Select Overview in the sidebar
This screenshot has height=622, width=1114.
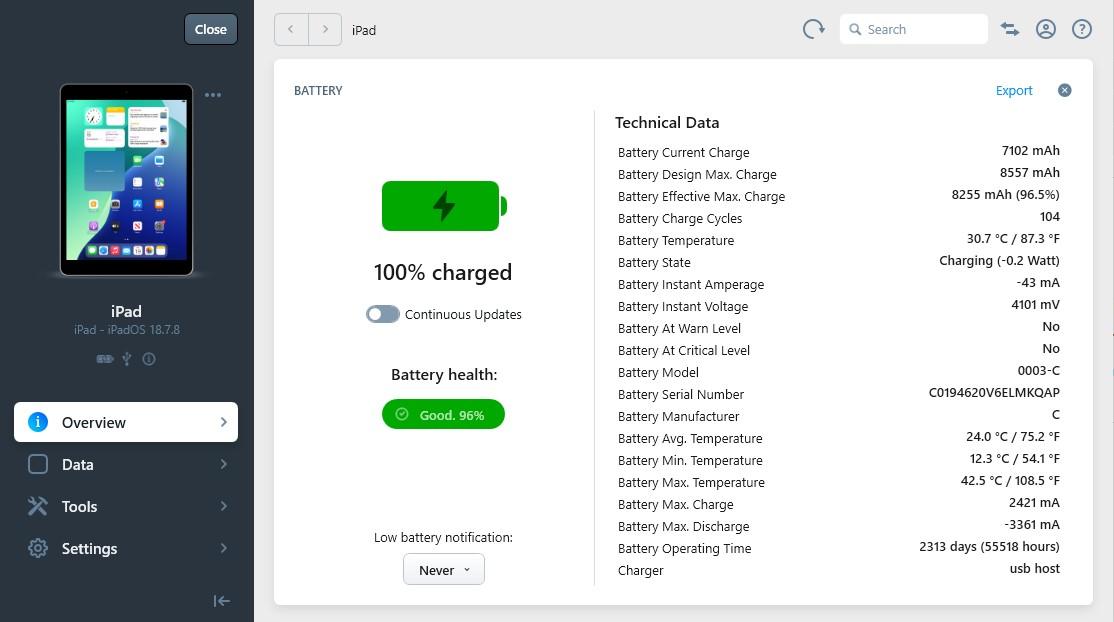coord(126,422)
